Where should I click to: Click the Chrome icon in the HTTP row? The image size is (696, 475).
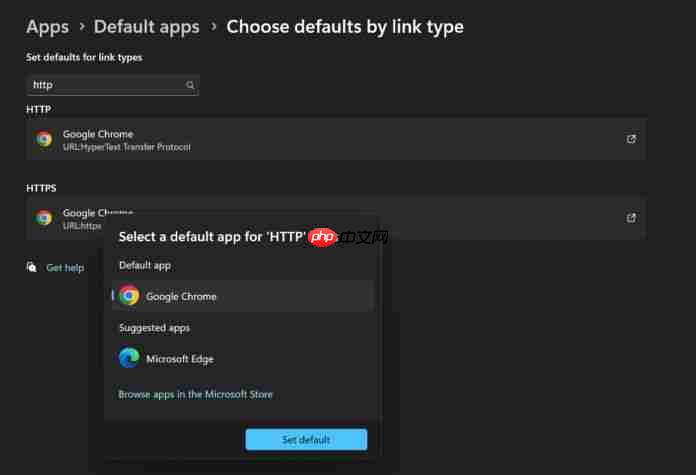(x=44, y=139)
